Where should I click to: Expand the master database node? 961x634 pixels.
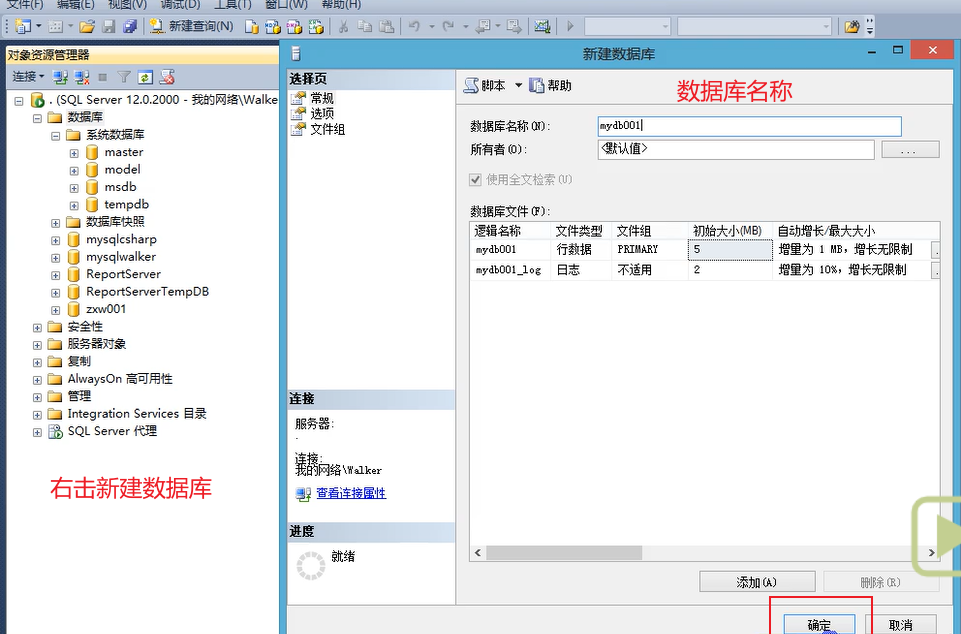[74, 153]
